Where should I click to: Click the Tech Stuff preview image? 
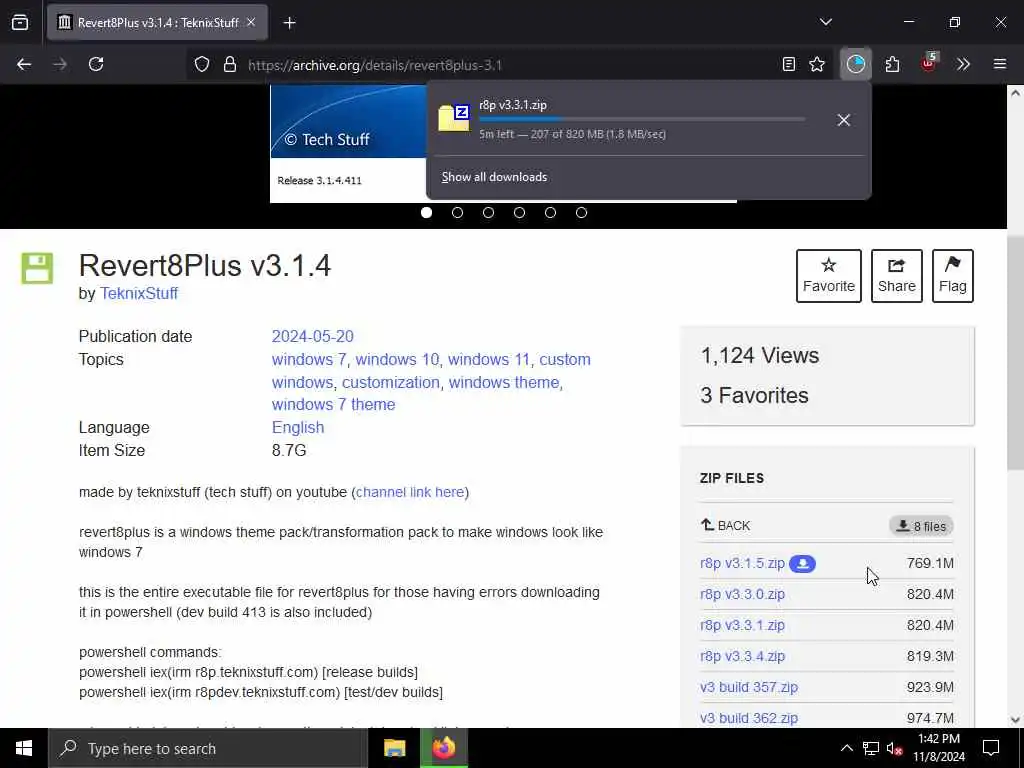coord(348,144)
